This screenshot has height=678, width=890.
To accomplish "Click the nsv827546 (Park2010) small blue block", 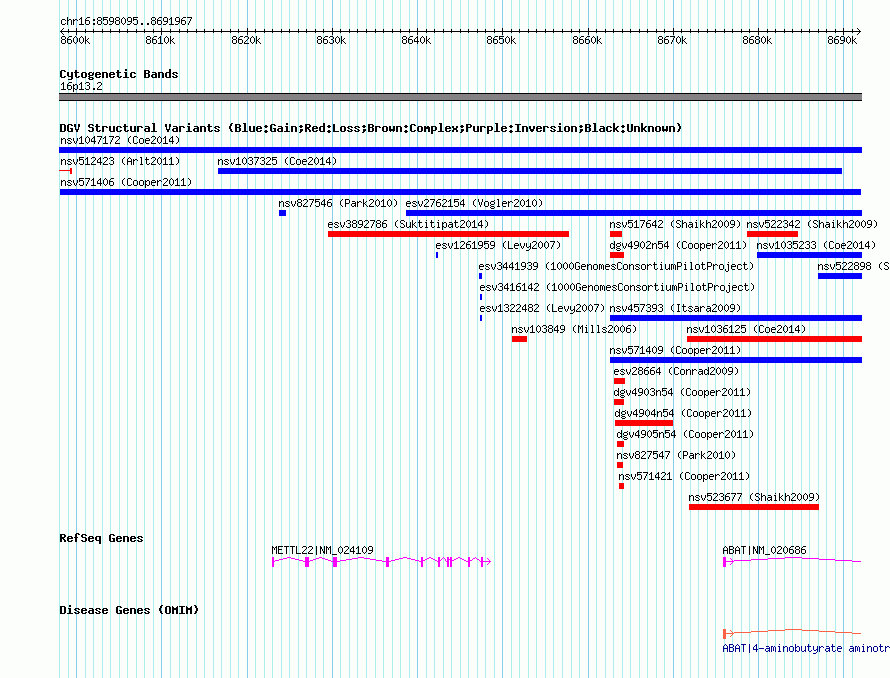I will tap(283, 213).
